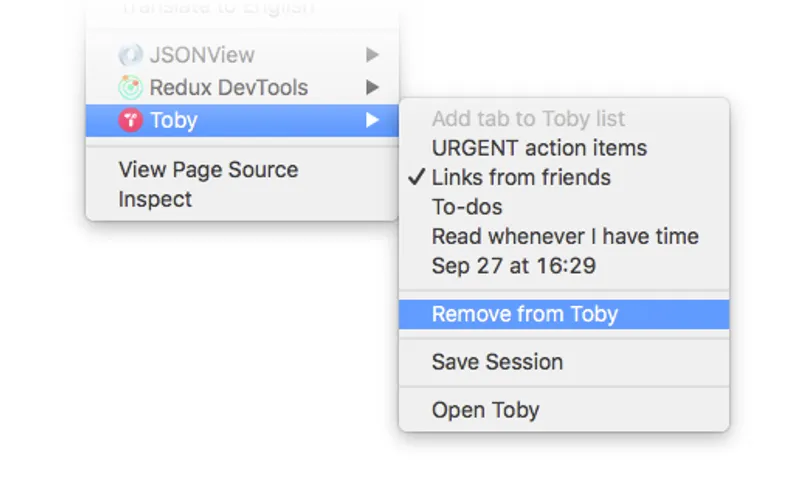The width and height of the screenshot is (800, 493).
Task: Click the red Toby extension icon
Action: (x=131, y=120)
